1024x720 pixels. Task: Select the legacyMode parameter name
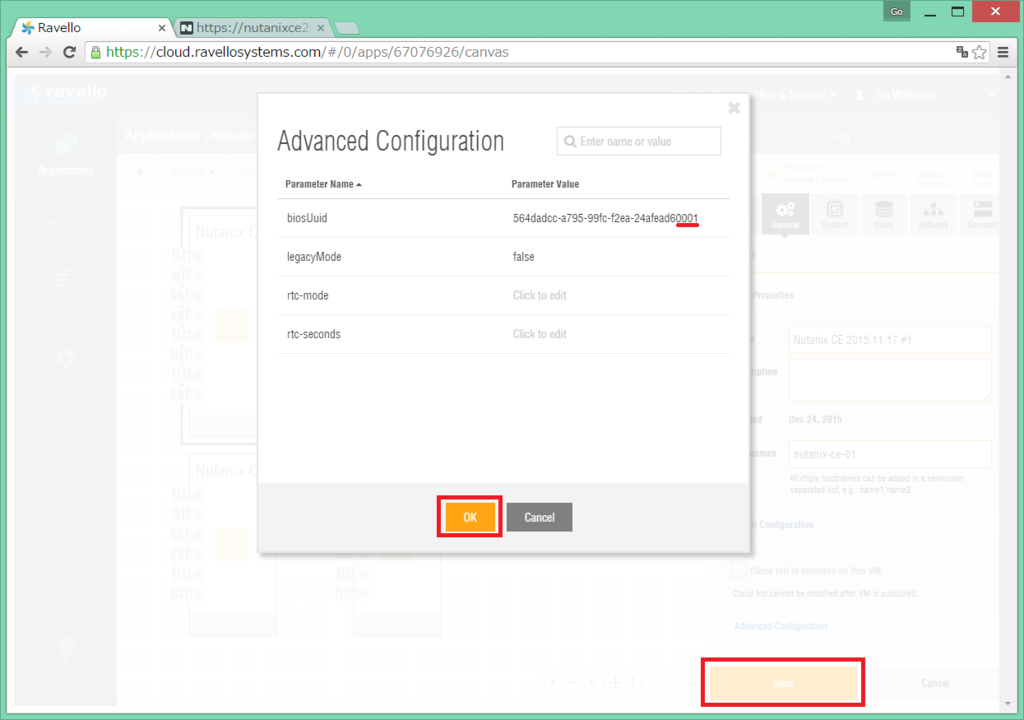tap(314, 257)
